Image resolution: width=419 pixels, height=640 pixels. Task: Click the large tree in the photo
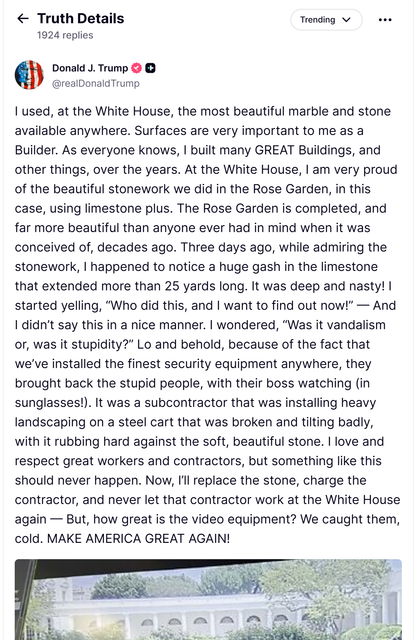(x=326, y=588)
